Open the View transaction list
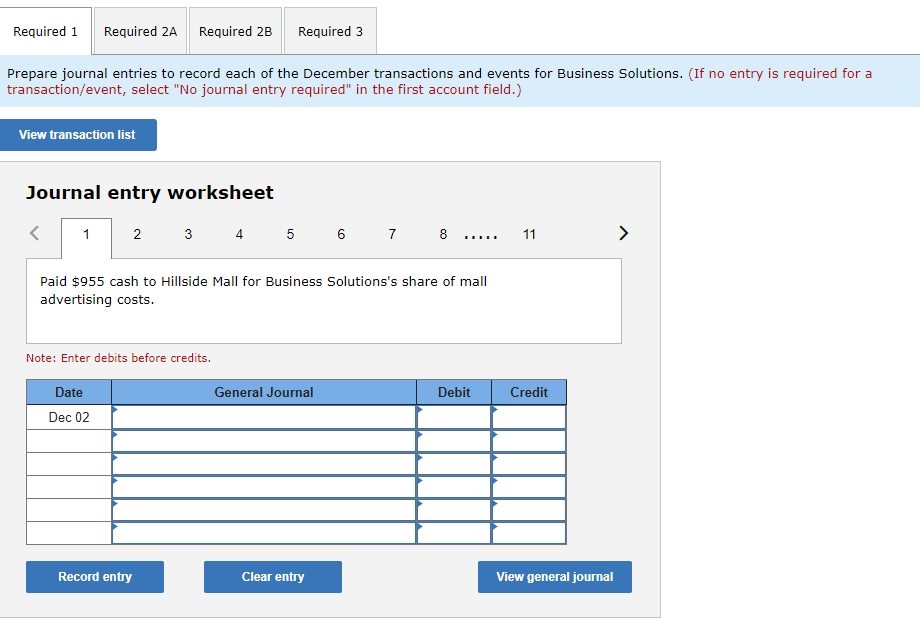The image size is (924, 618). (78, 135)
